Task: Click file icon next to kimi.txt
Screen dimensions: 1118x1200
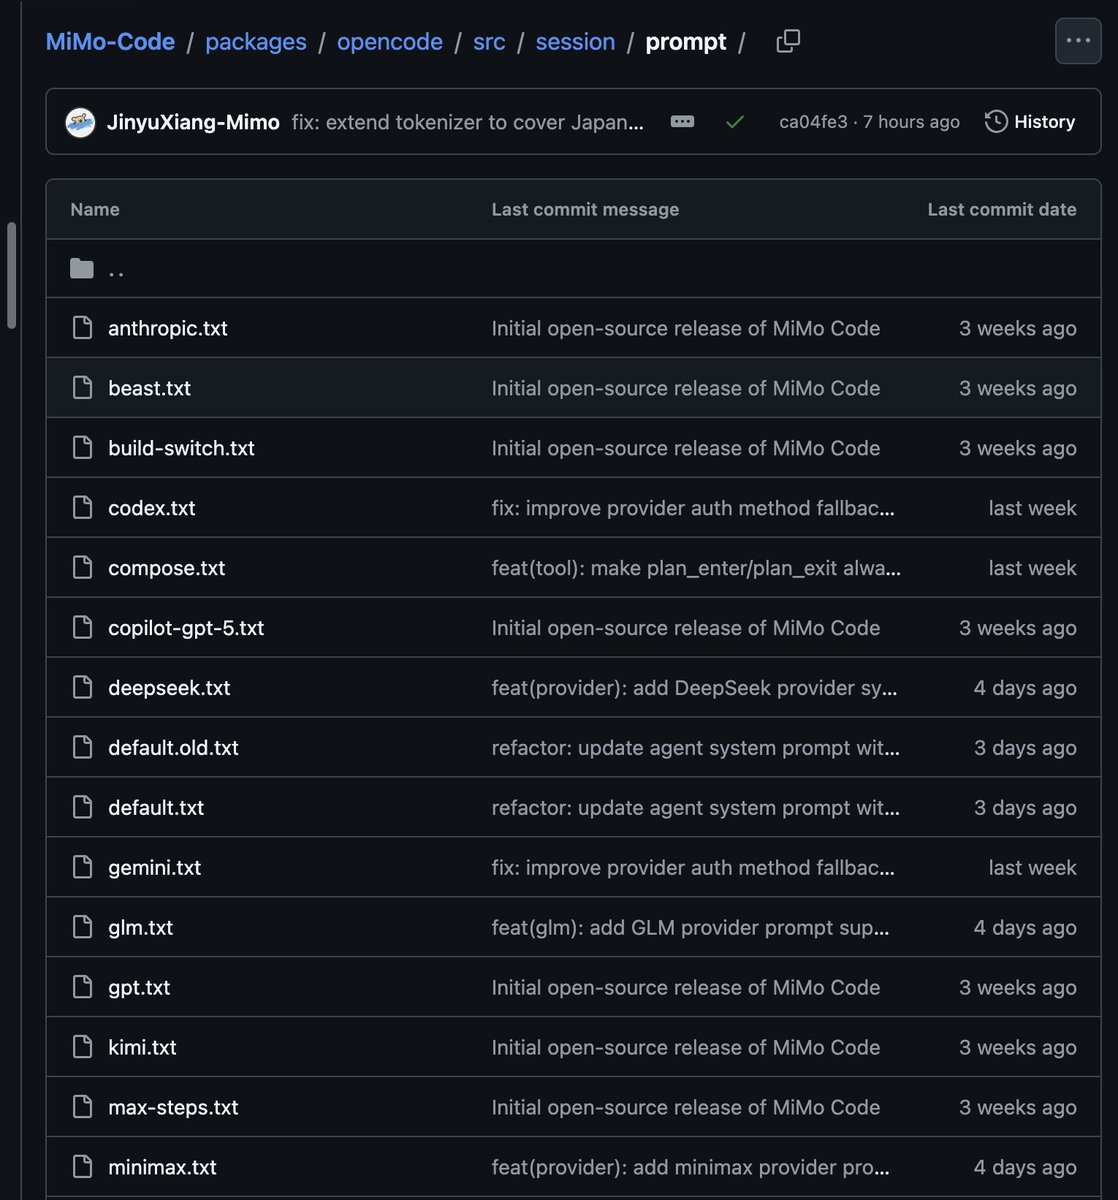Action: pyautogui.click(x=82, y=1048)
